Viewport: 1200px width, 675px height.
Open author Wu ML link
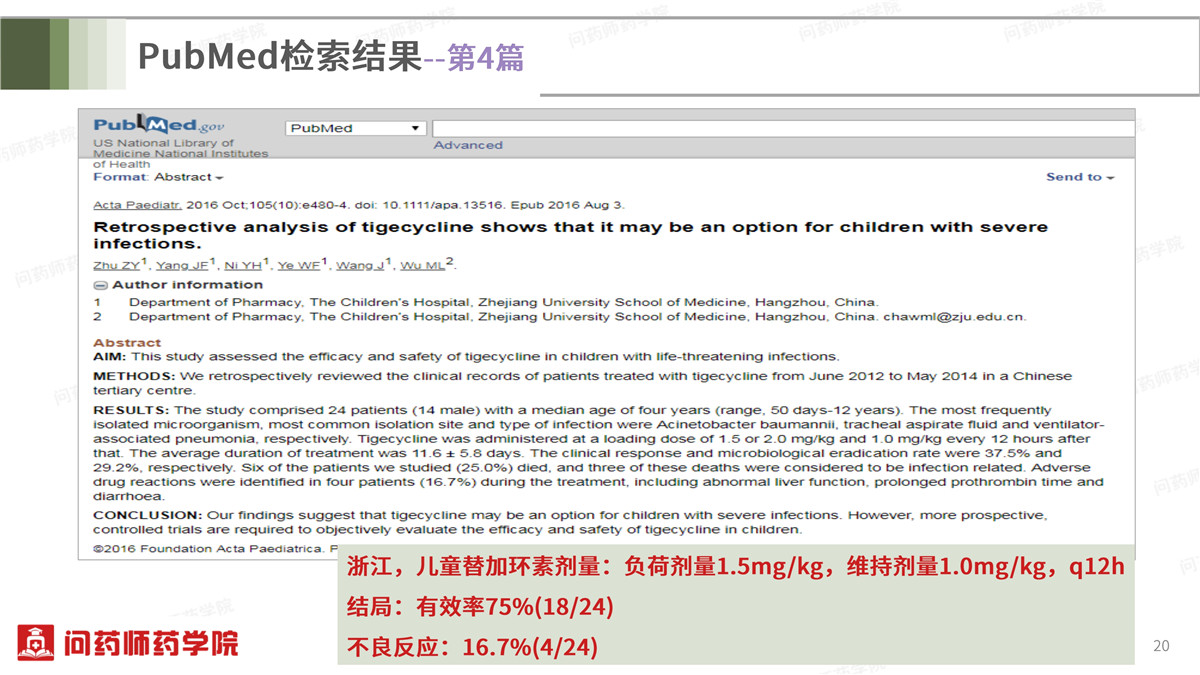tap(422, 265)
